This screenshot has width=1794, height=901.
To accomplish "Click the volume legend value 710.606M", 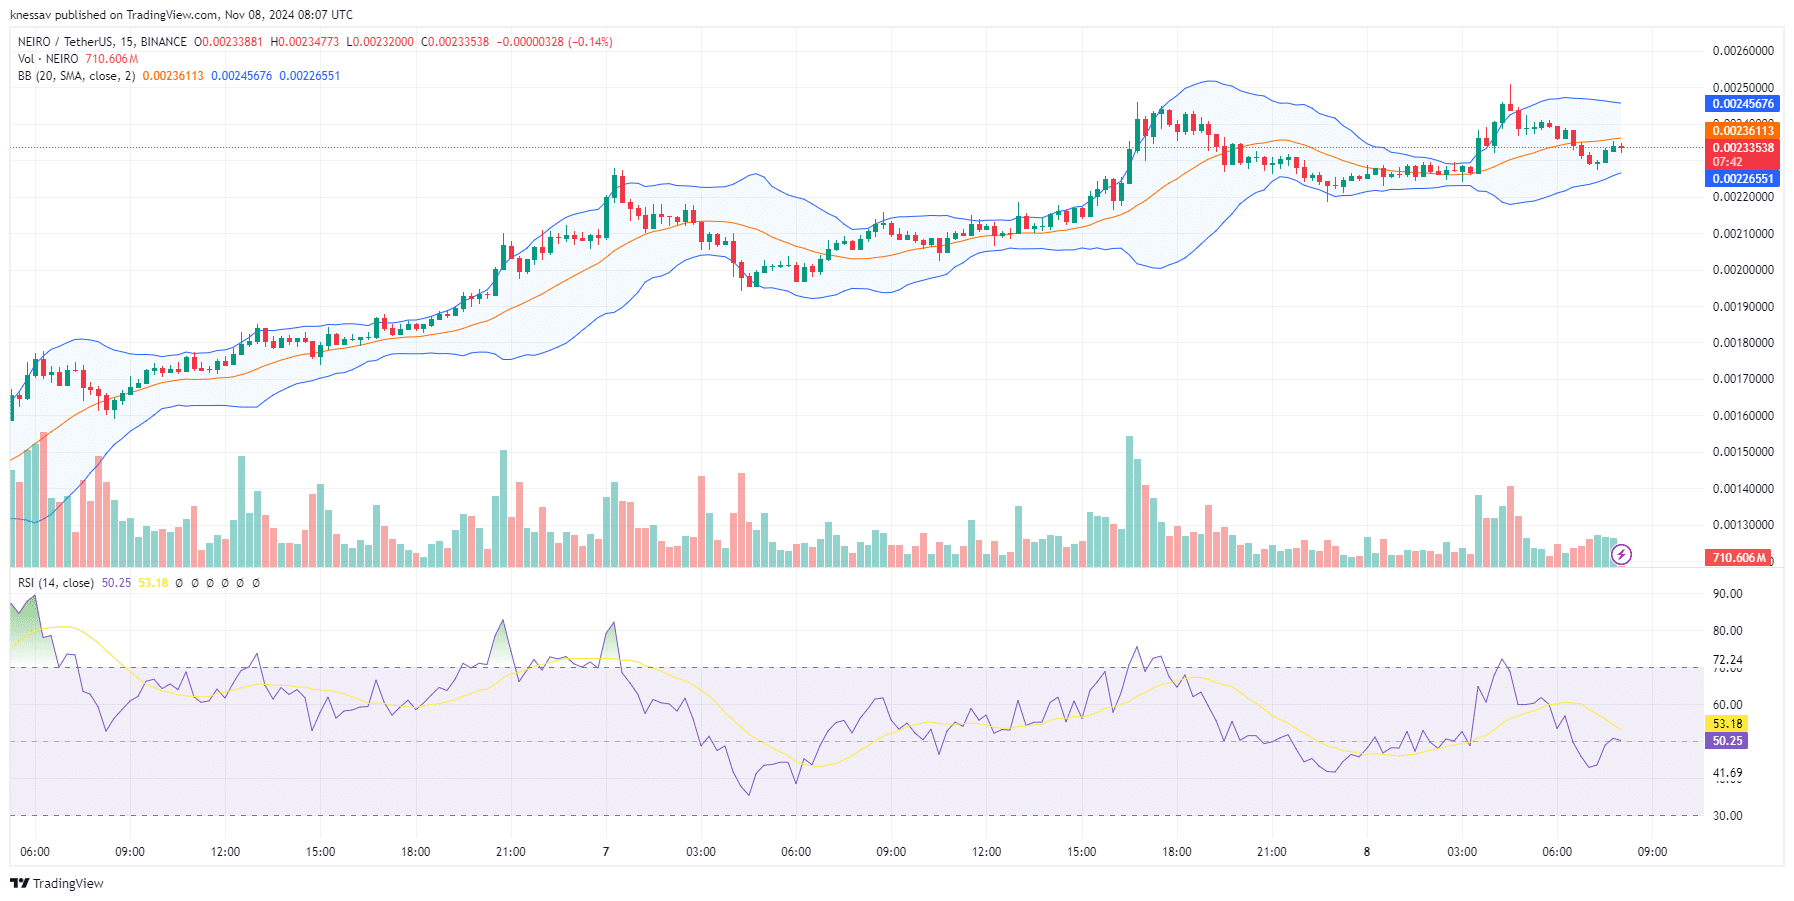I will [x=112, y=59].
